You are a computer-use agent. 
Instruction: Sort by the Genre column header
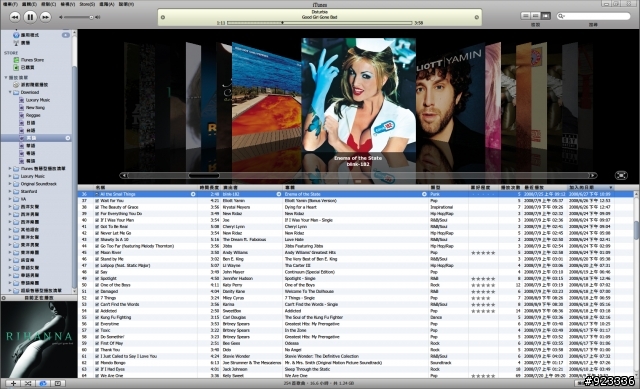(x=449, y=188)
